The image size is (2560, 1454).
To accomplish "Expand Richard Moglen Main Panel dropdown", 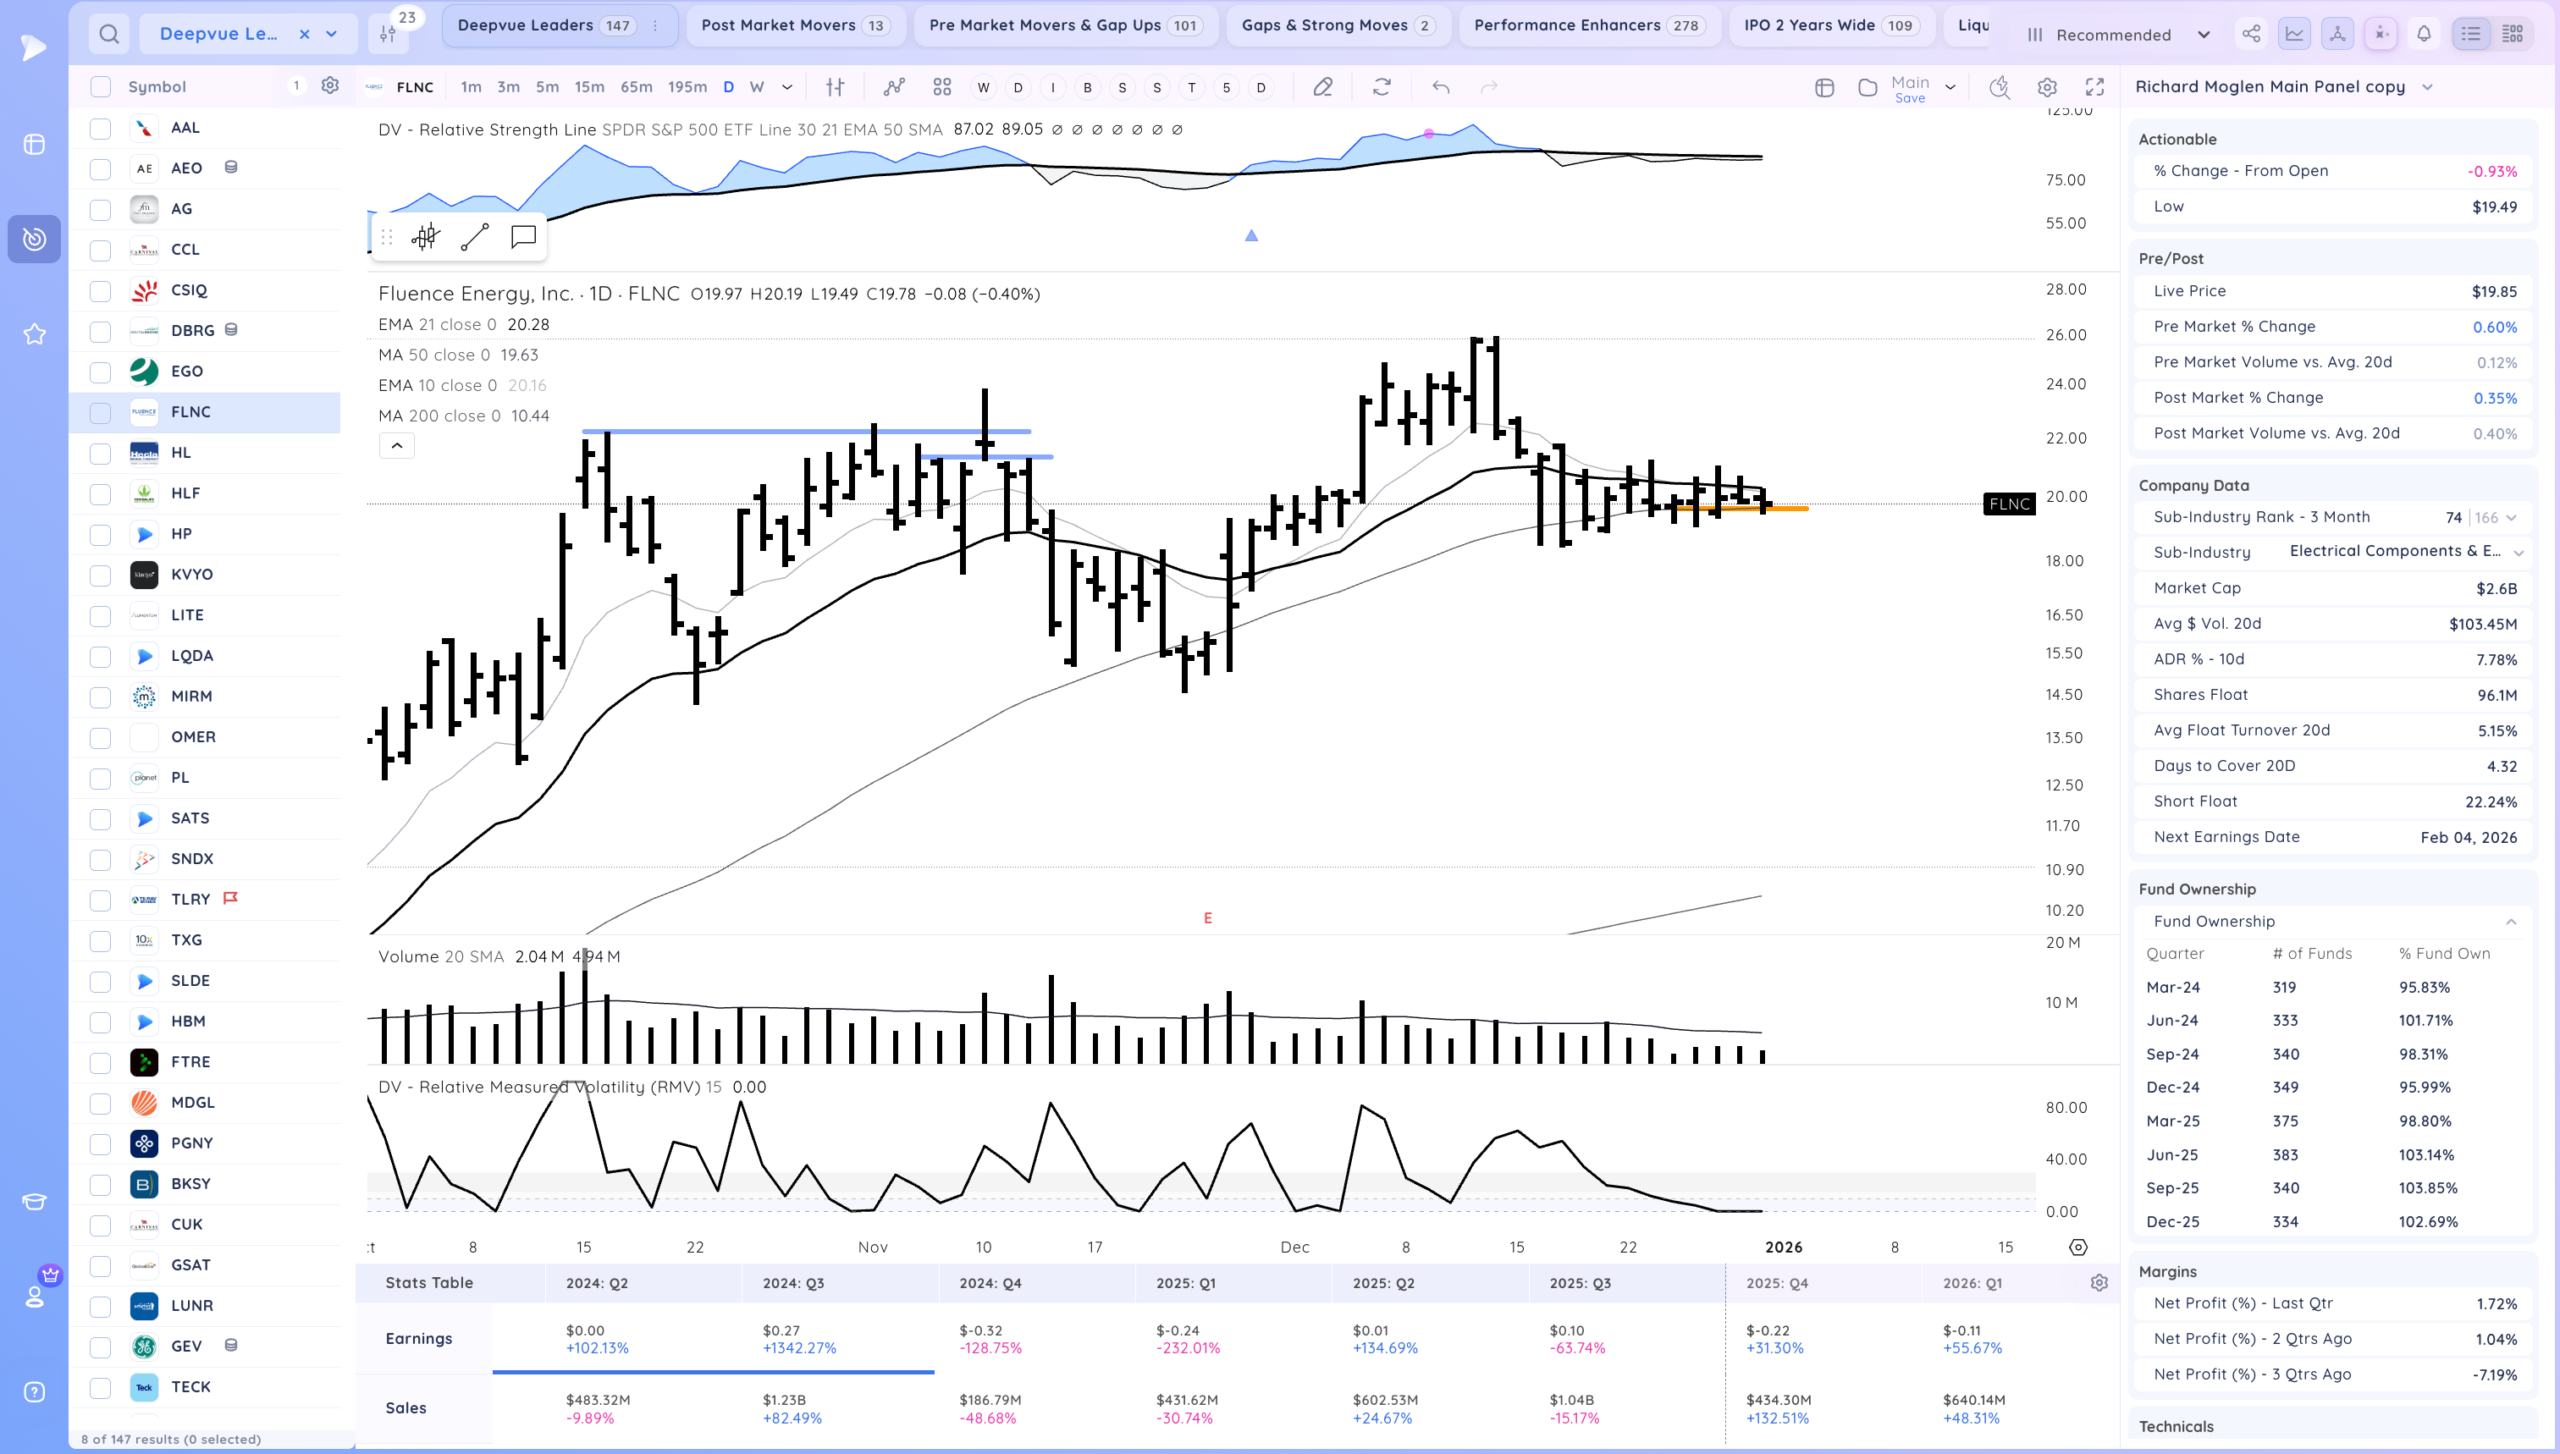I will pyautogui.click(x=2427, y=87).
